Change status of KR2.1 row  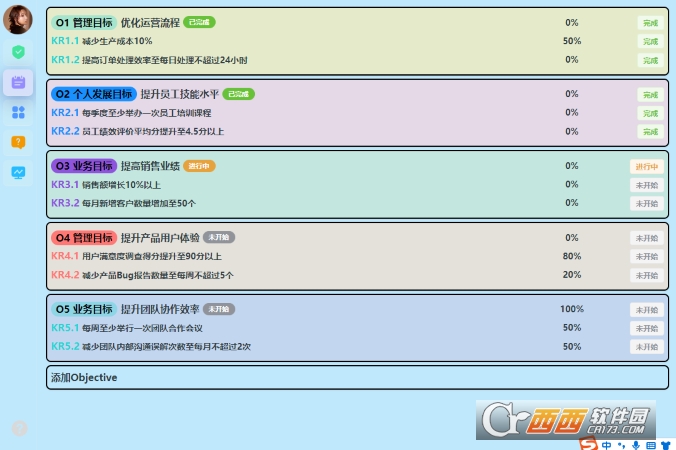(650, 113)
